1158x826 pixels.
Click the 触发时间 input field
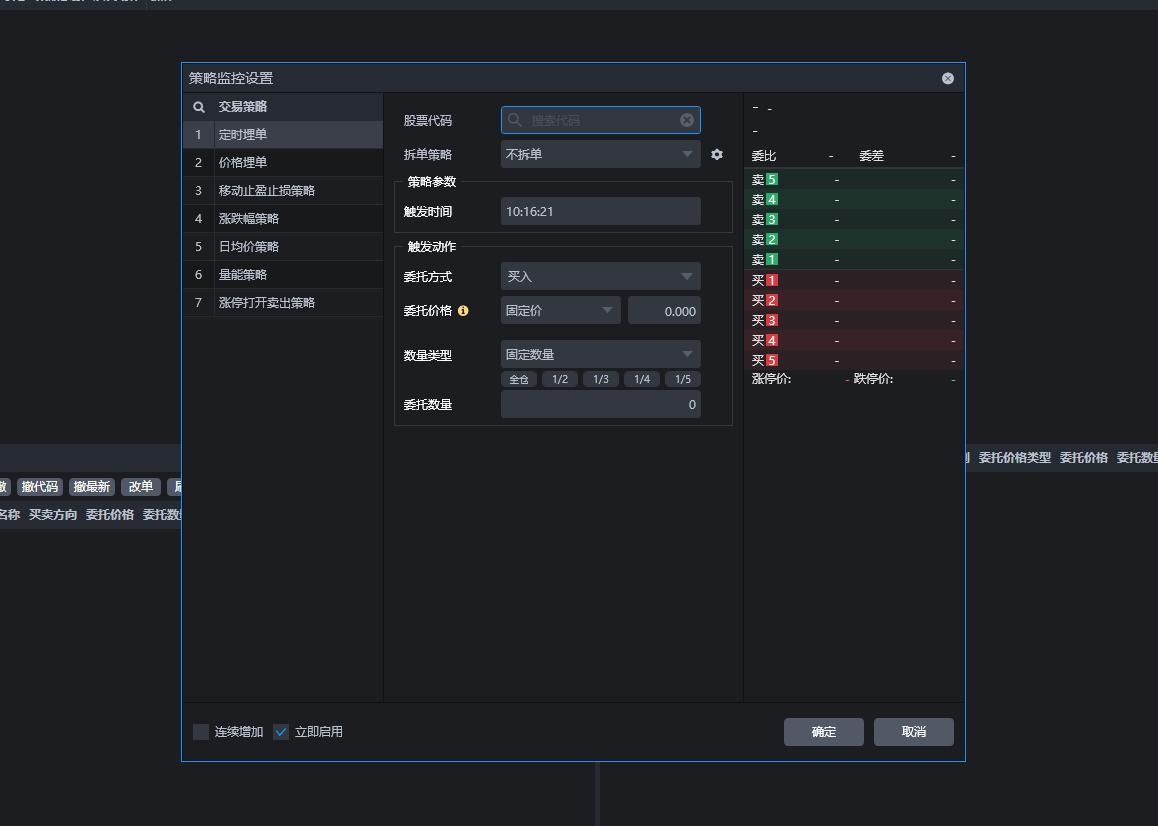click(x=600, y=211)
